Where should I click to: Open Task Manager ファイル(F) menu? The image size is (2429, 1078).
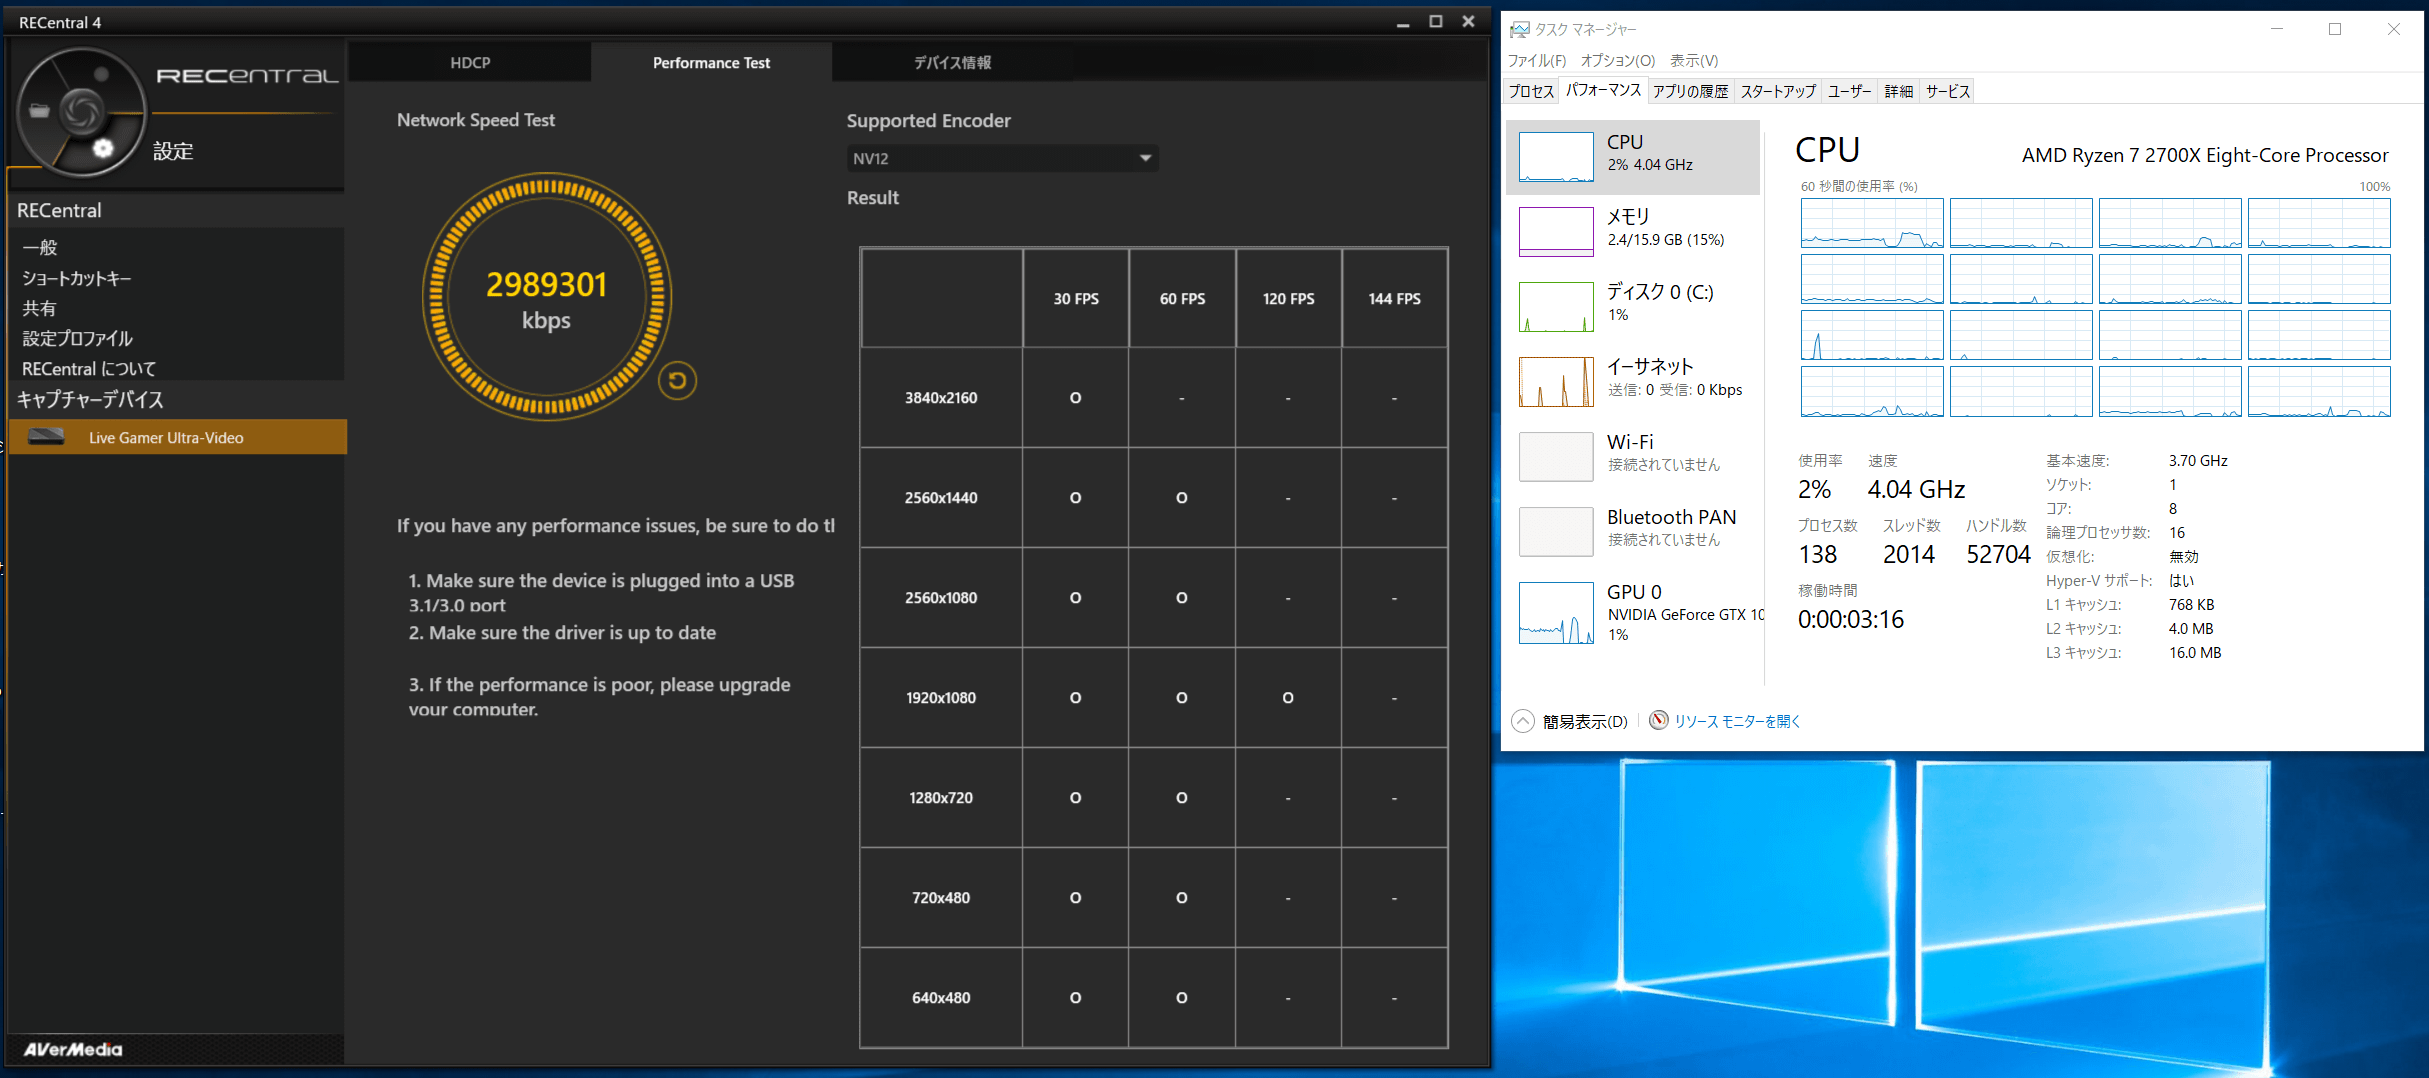(1536, 60)
